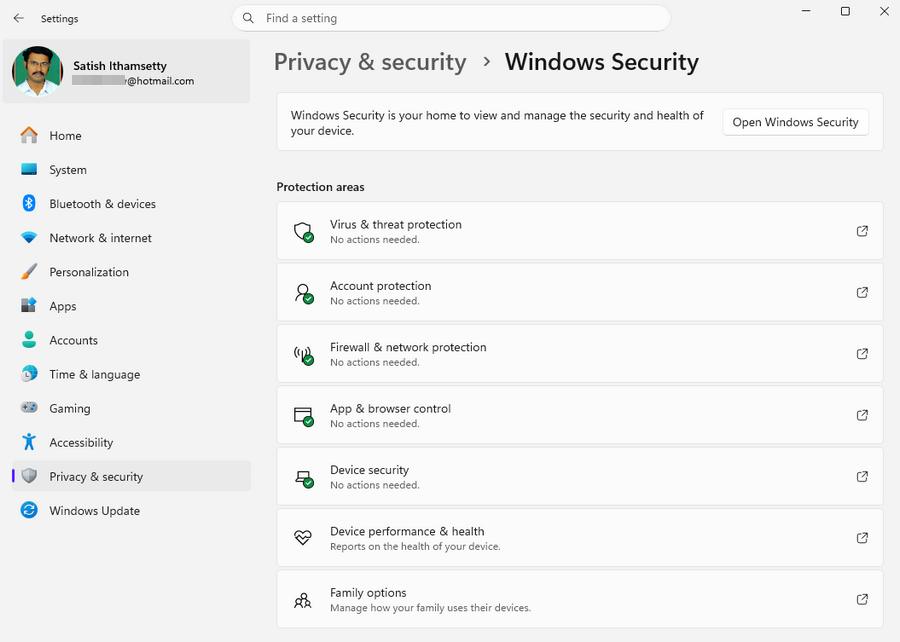This screenshot has height=642, width=900.
Task: Select the Apps category
Action: (x=63, y=306)
